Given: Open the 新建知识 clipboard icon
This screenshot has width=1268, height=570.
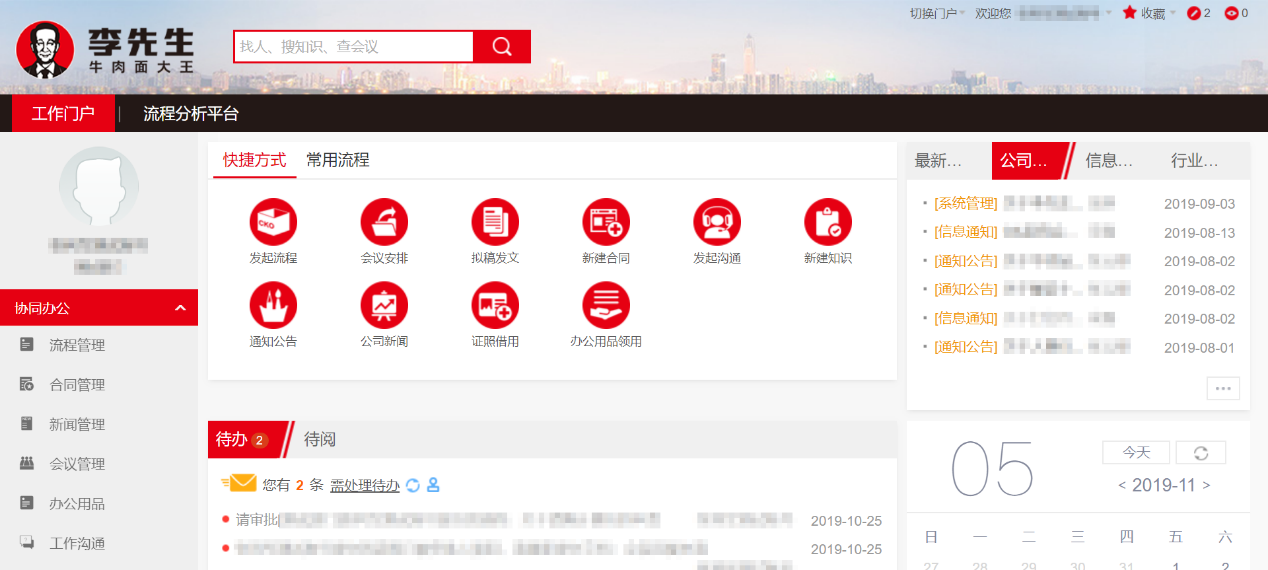Looking at the screenshot, I should tap(828, 222).
